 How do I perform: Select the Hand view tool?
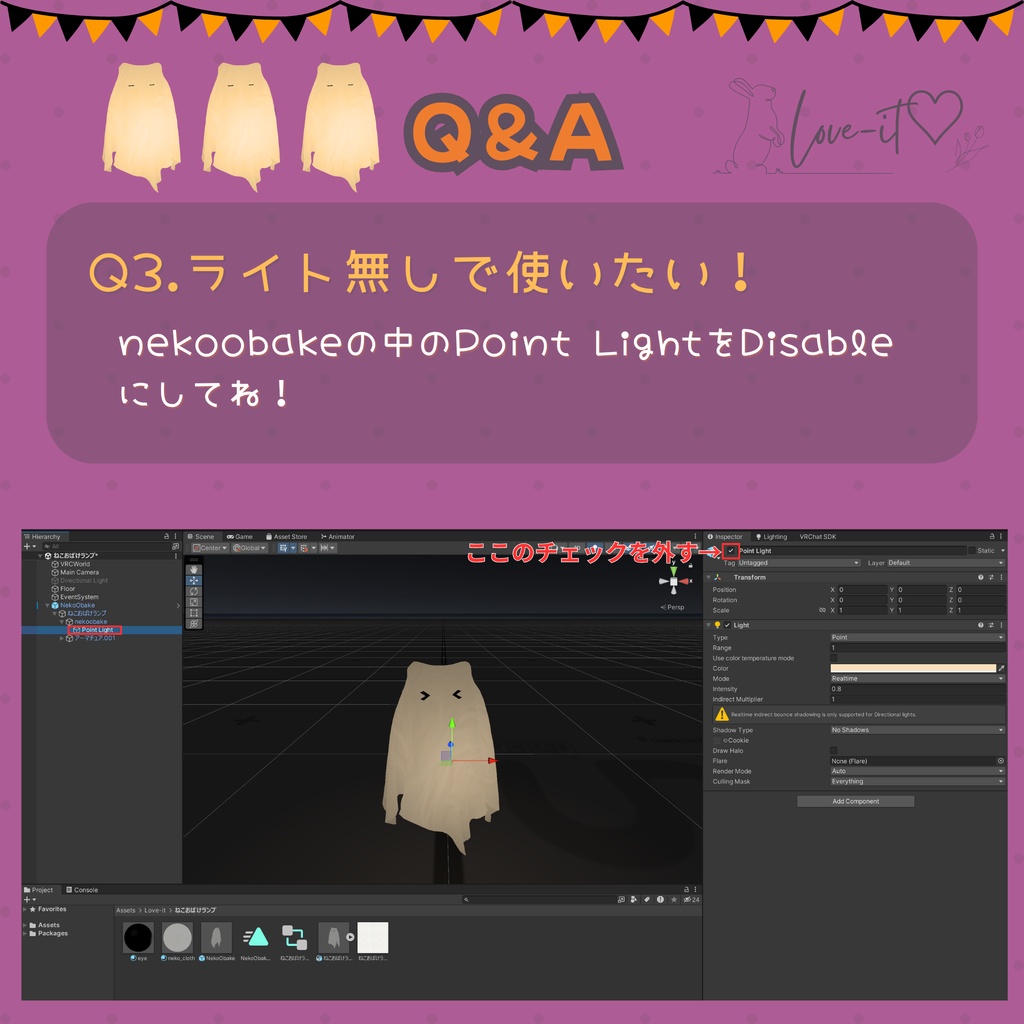pyautogui.click(x=194, y=569)
